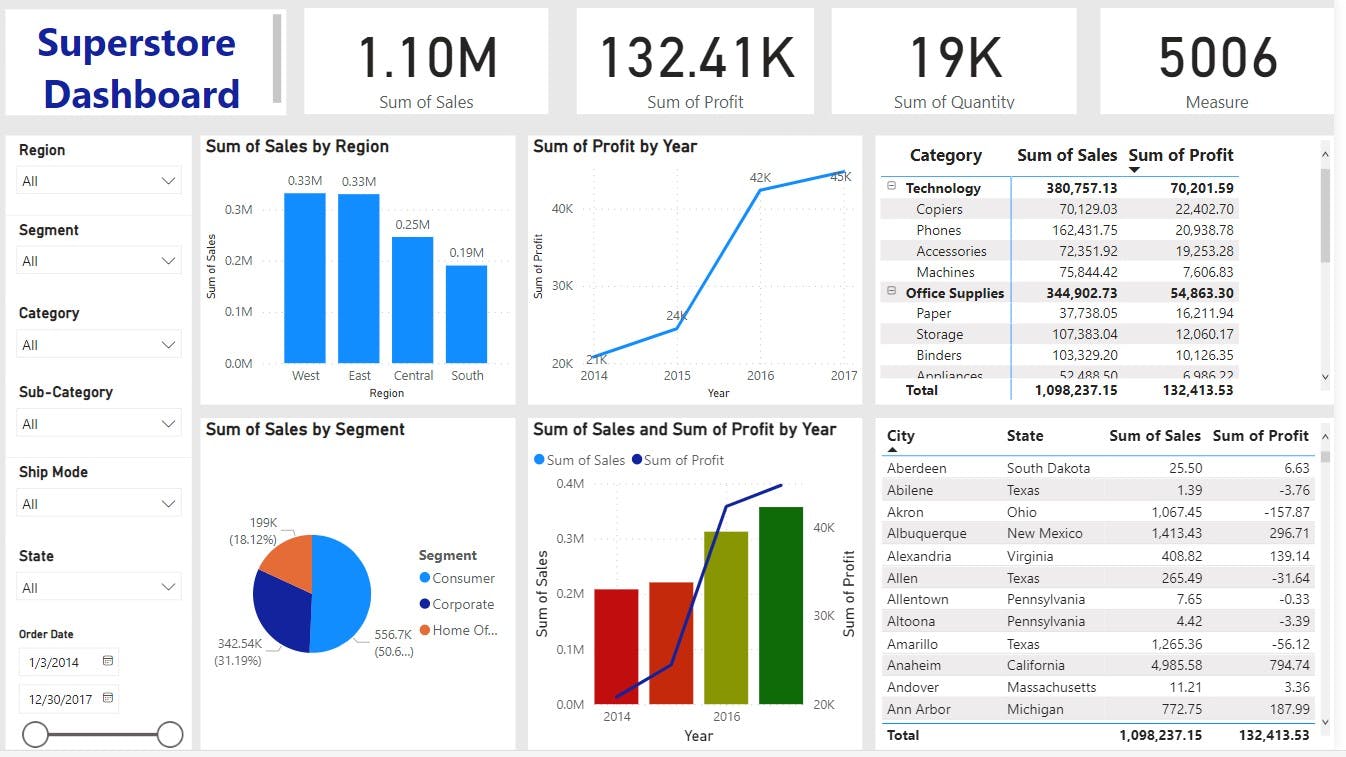Screen dimensions: 1346x757
Task: Open the Sub-Category slicer dropdown
Action: click(100, 424)
